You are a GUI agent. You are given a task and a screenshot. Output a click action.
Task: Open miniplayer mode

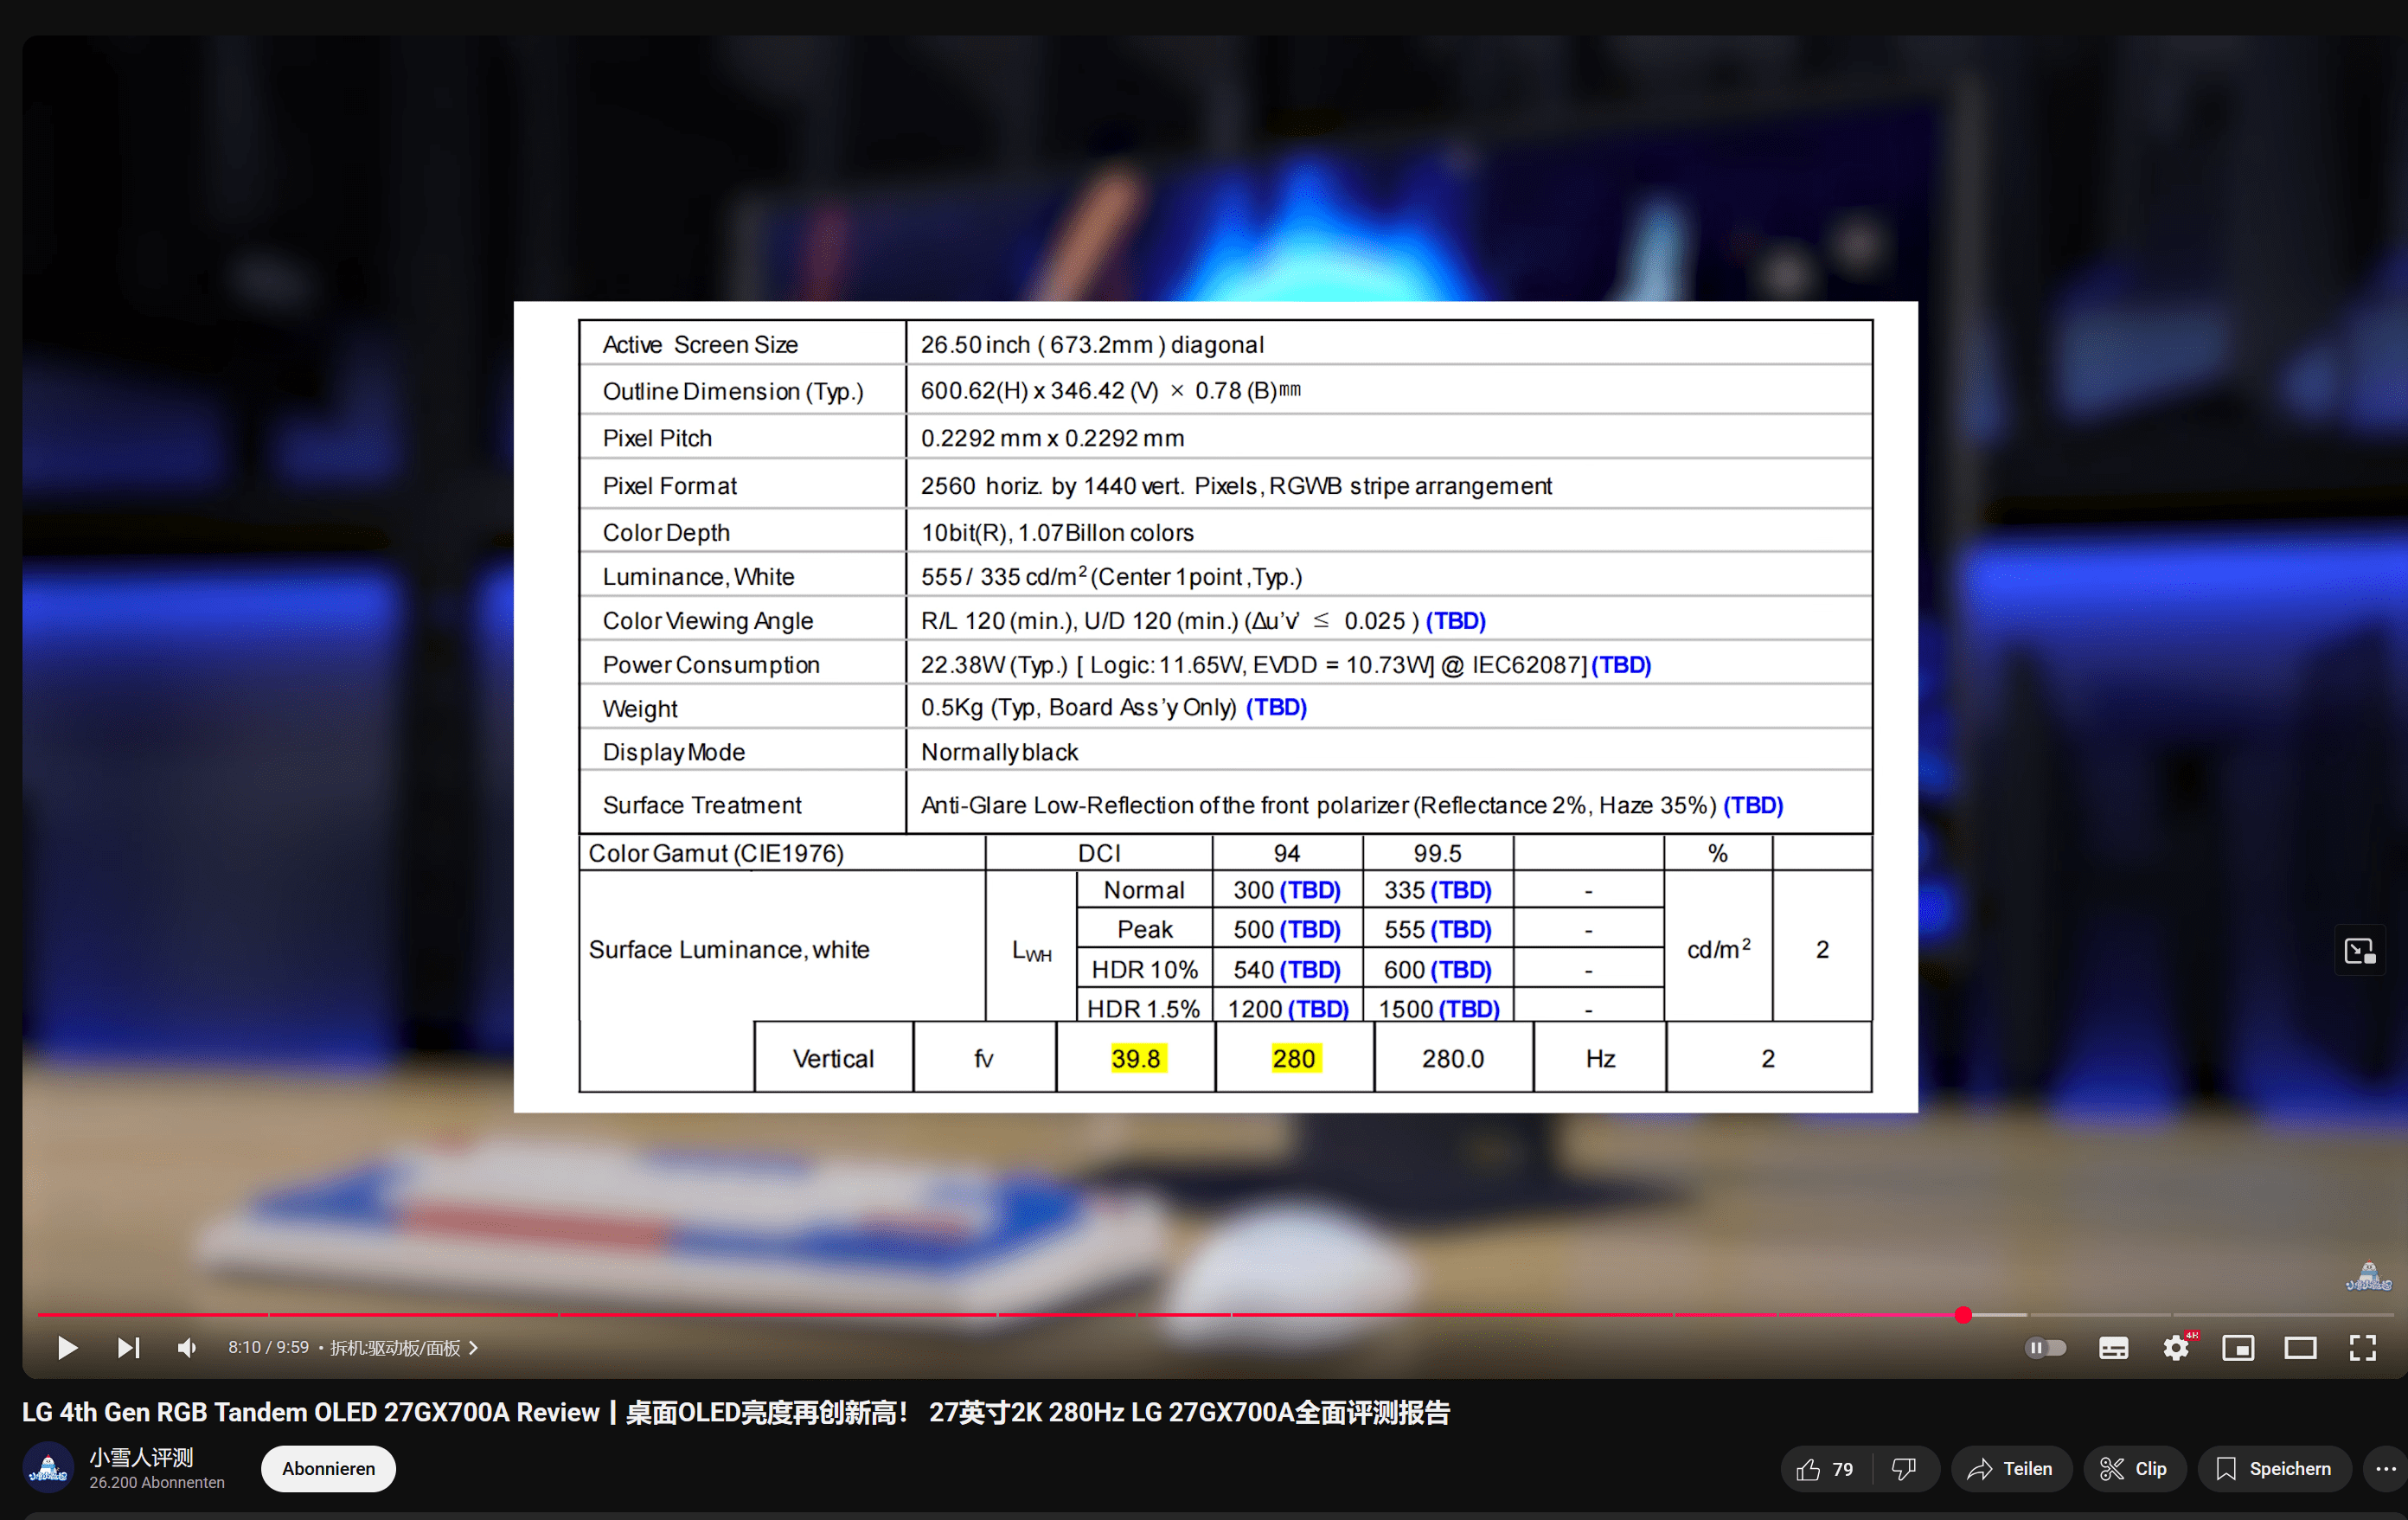[2238, 1347]
